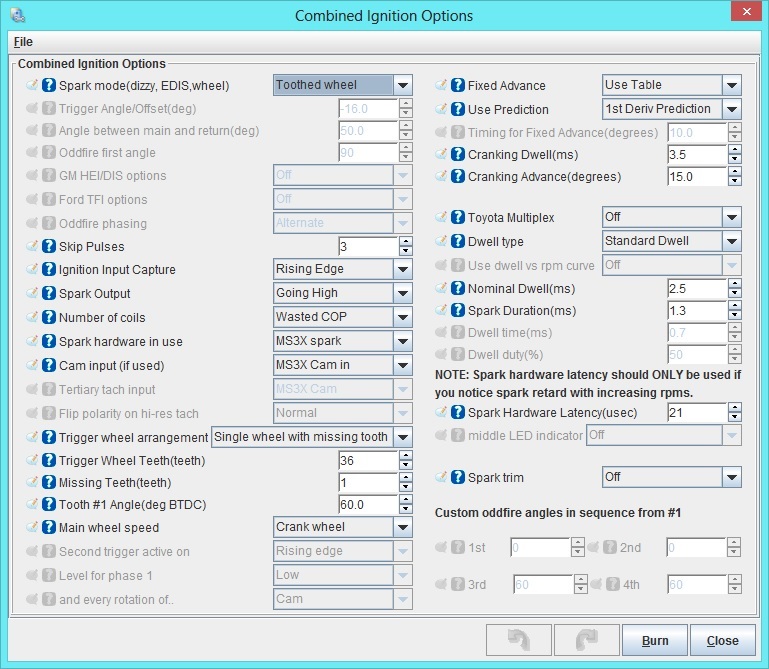Open Tooth #1 Angle help icon

[x=49, y=504]
